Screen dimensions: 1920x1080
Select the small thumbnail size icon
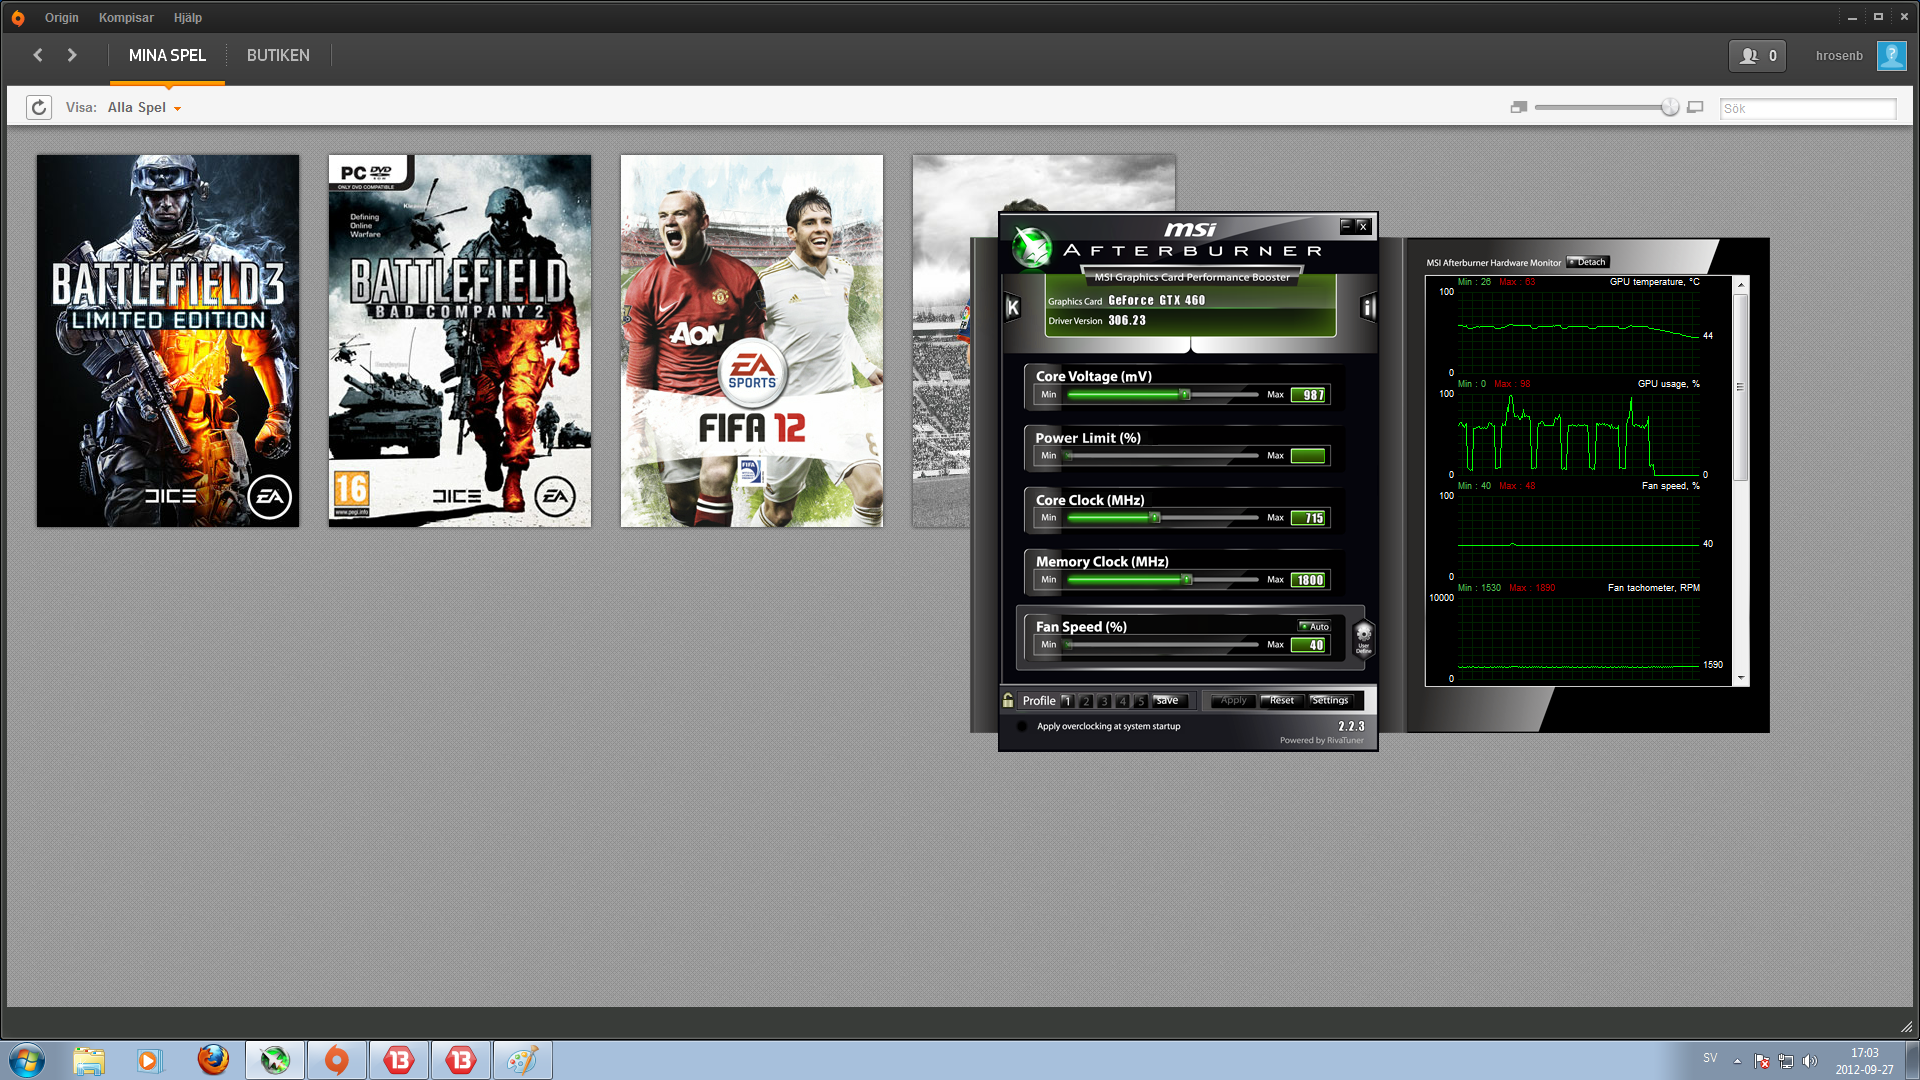click(x=1519, y=107)
